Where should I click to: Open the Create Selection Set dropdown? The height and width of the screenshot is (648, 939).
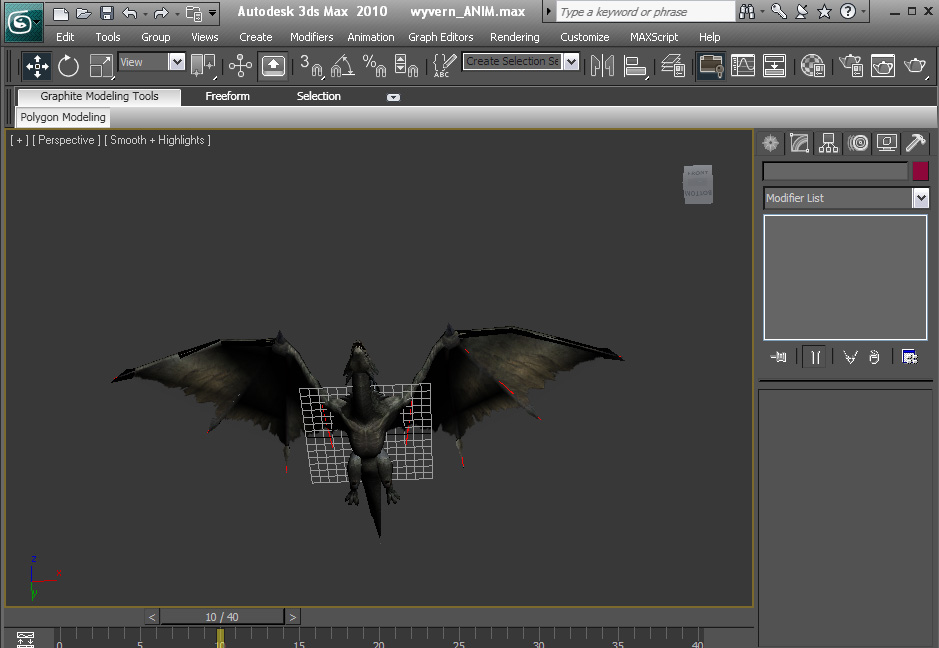coord(571,62)
